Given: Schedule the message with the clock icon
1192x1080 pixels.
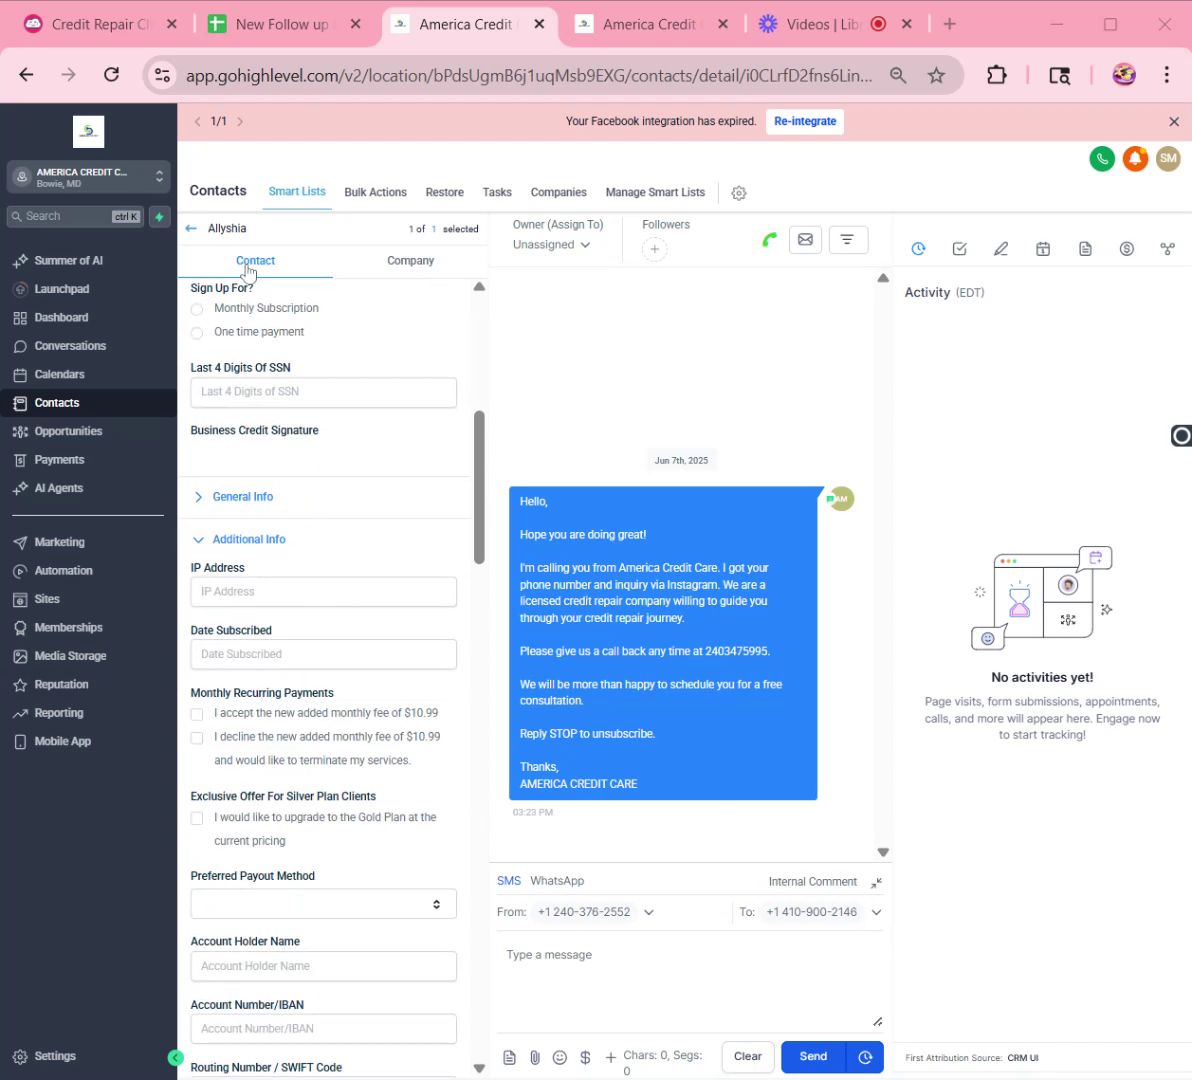Looking at the screenshot, I should 865,1057.
